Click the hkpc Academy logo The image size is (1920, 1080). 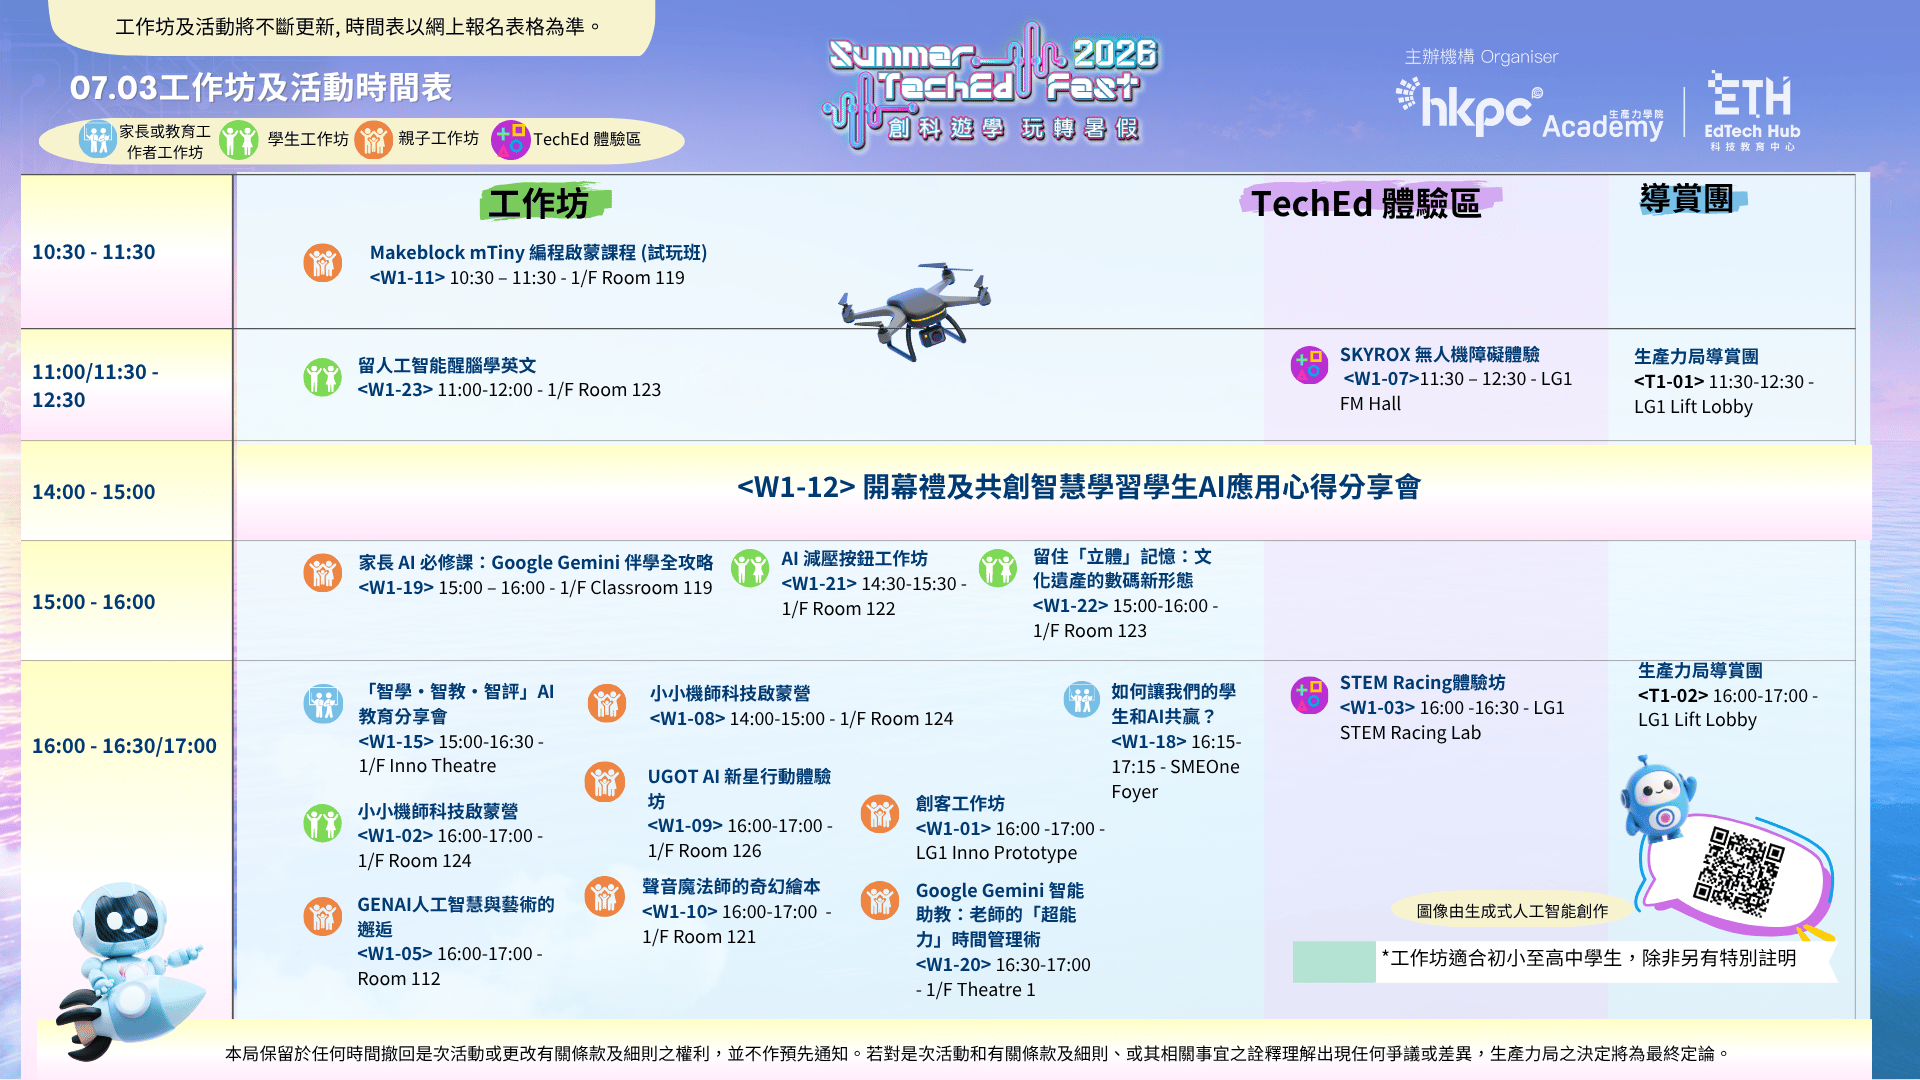1529,110
